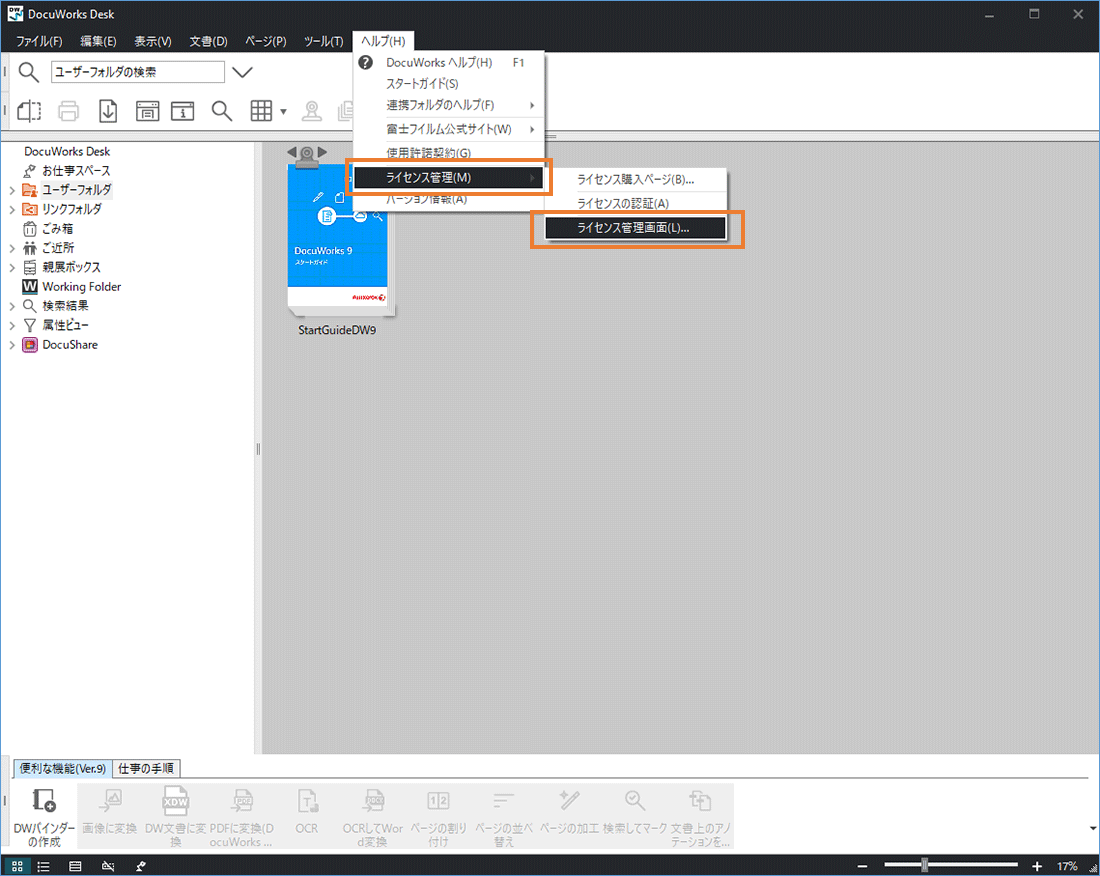The height and width of the screenshot is (876, 1100).
Task: Switch to thumbnail view in status bar
Action: coord(18,866)
